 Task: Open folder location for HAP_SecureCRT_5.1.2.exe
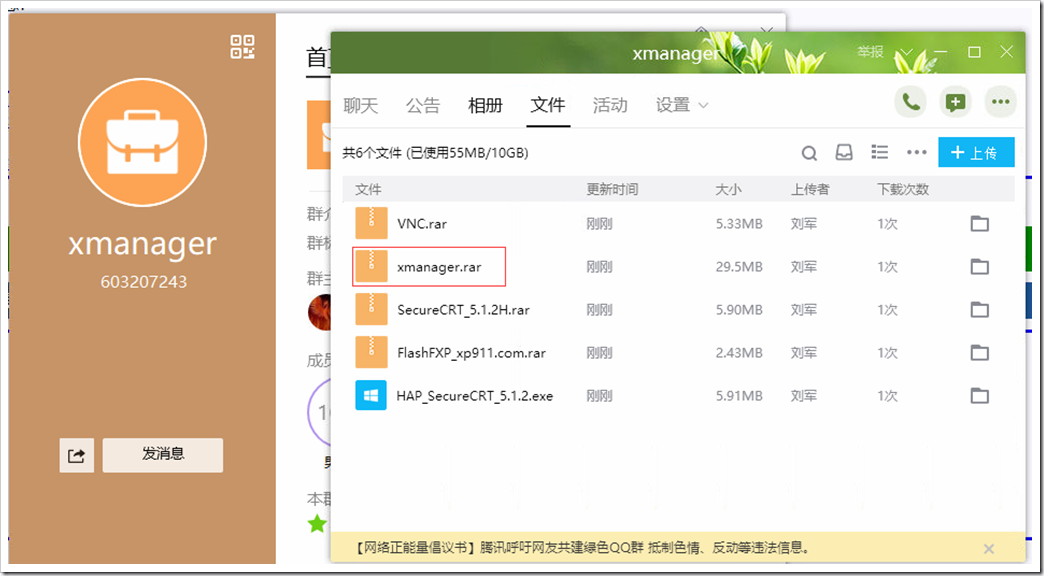[x=979, y=396]
